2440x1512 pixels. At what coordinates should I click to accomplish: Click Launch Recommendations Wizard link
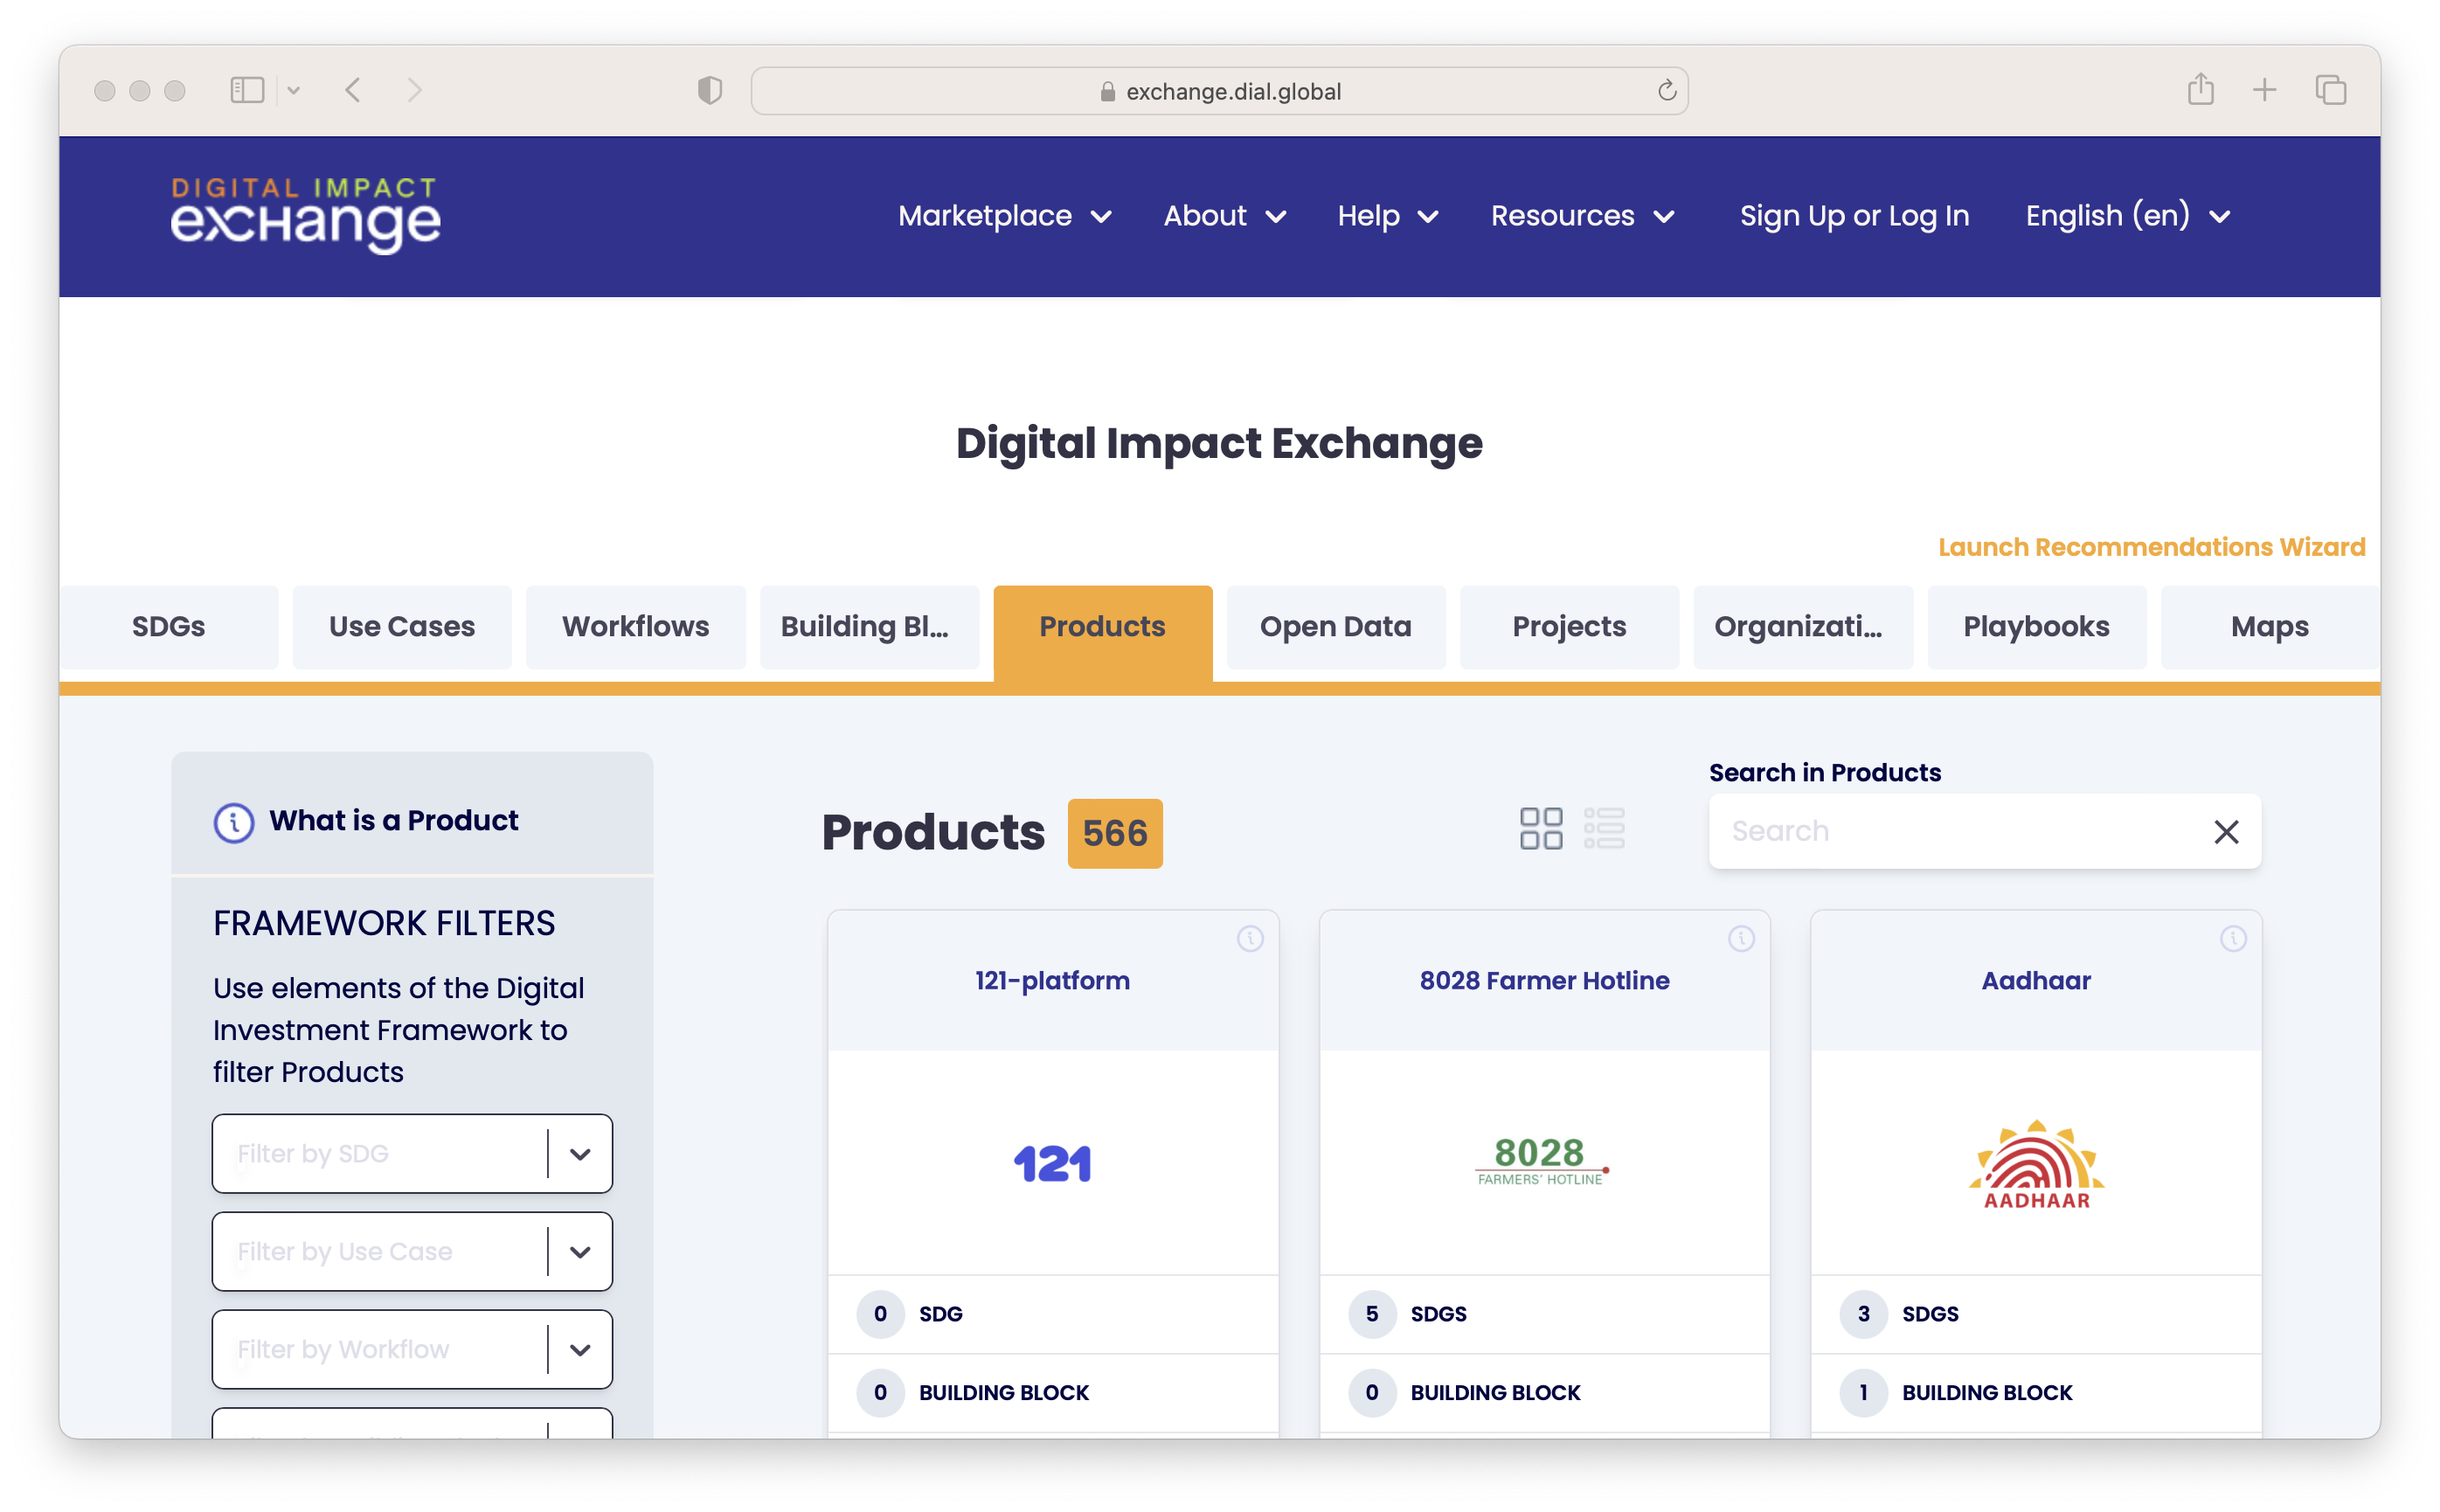[x=2151, y=547]
